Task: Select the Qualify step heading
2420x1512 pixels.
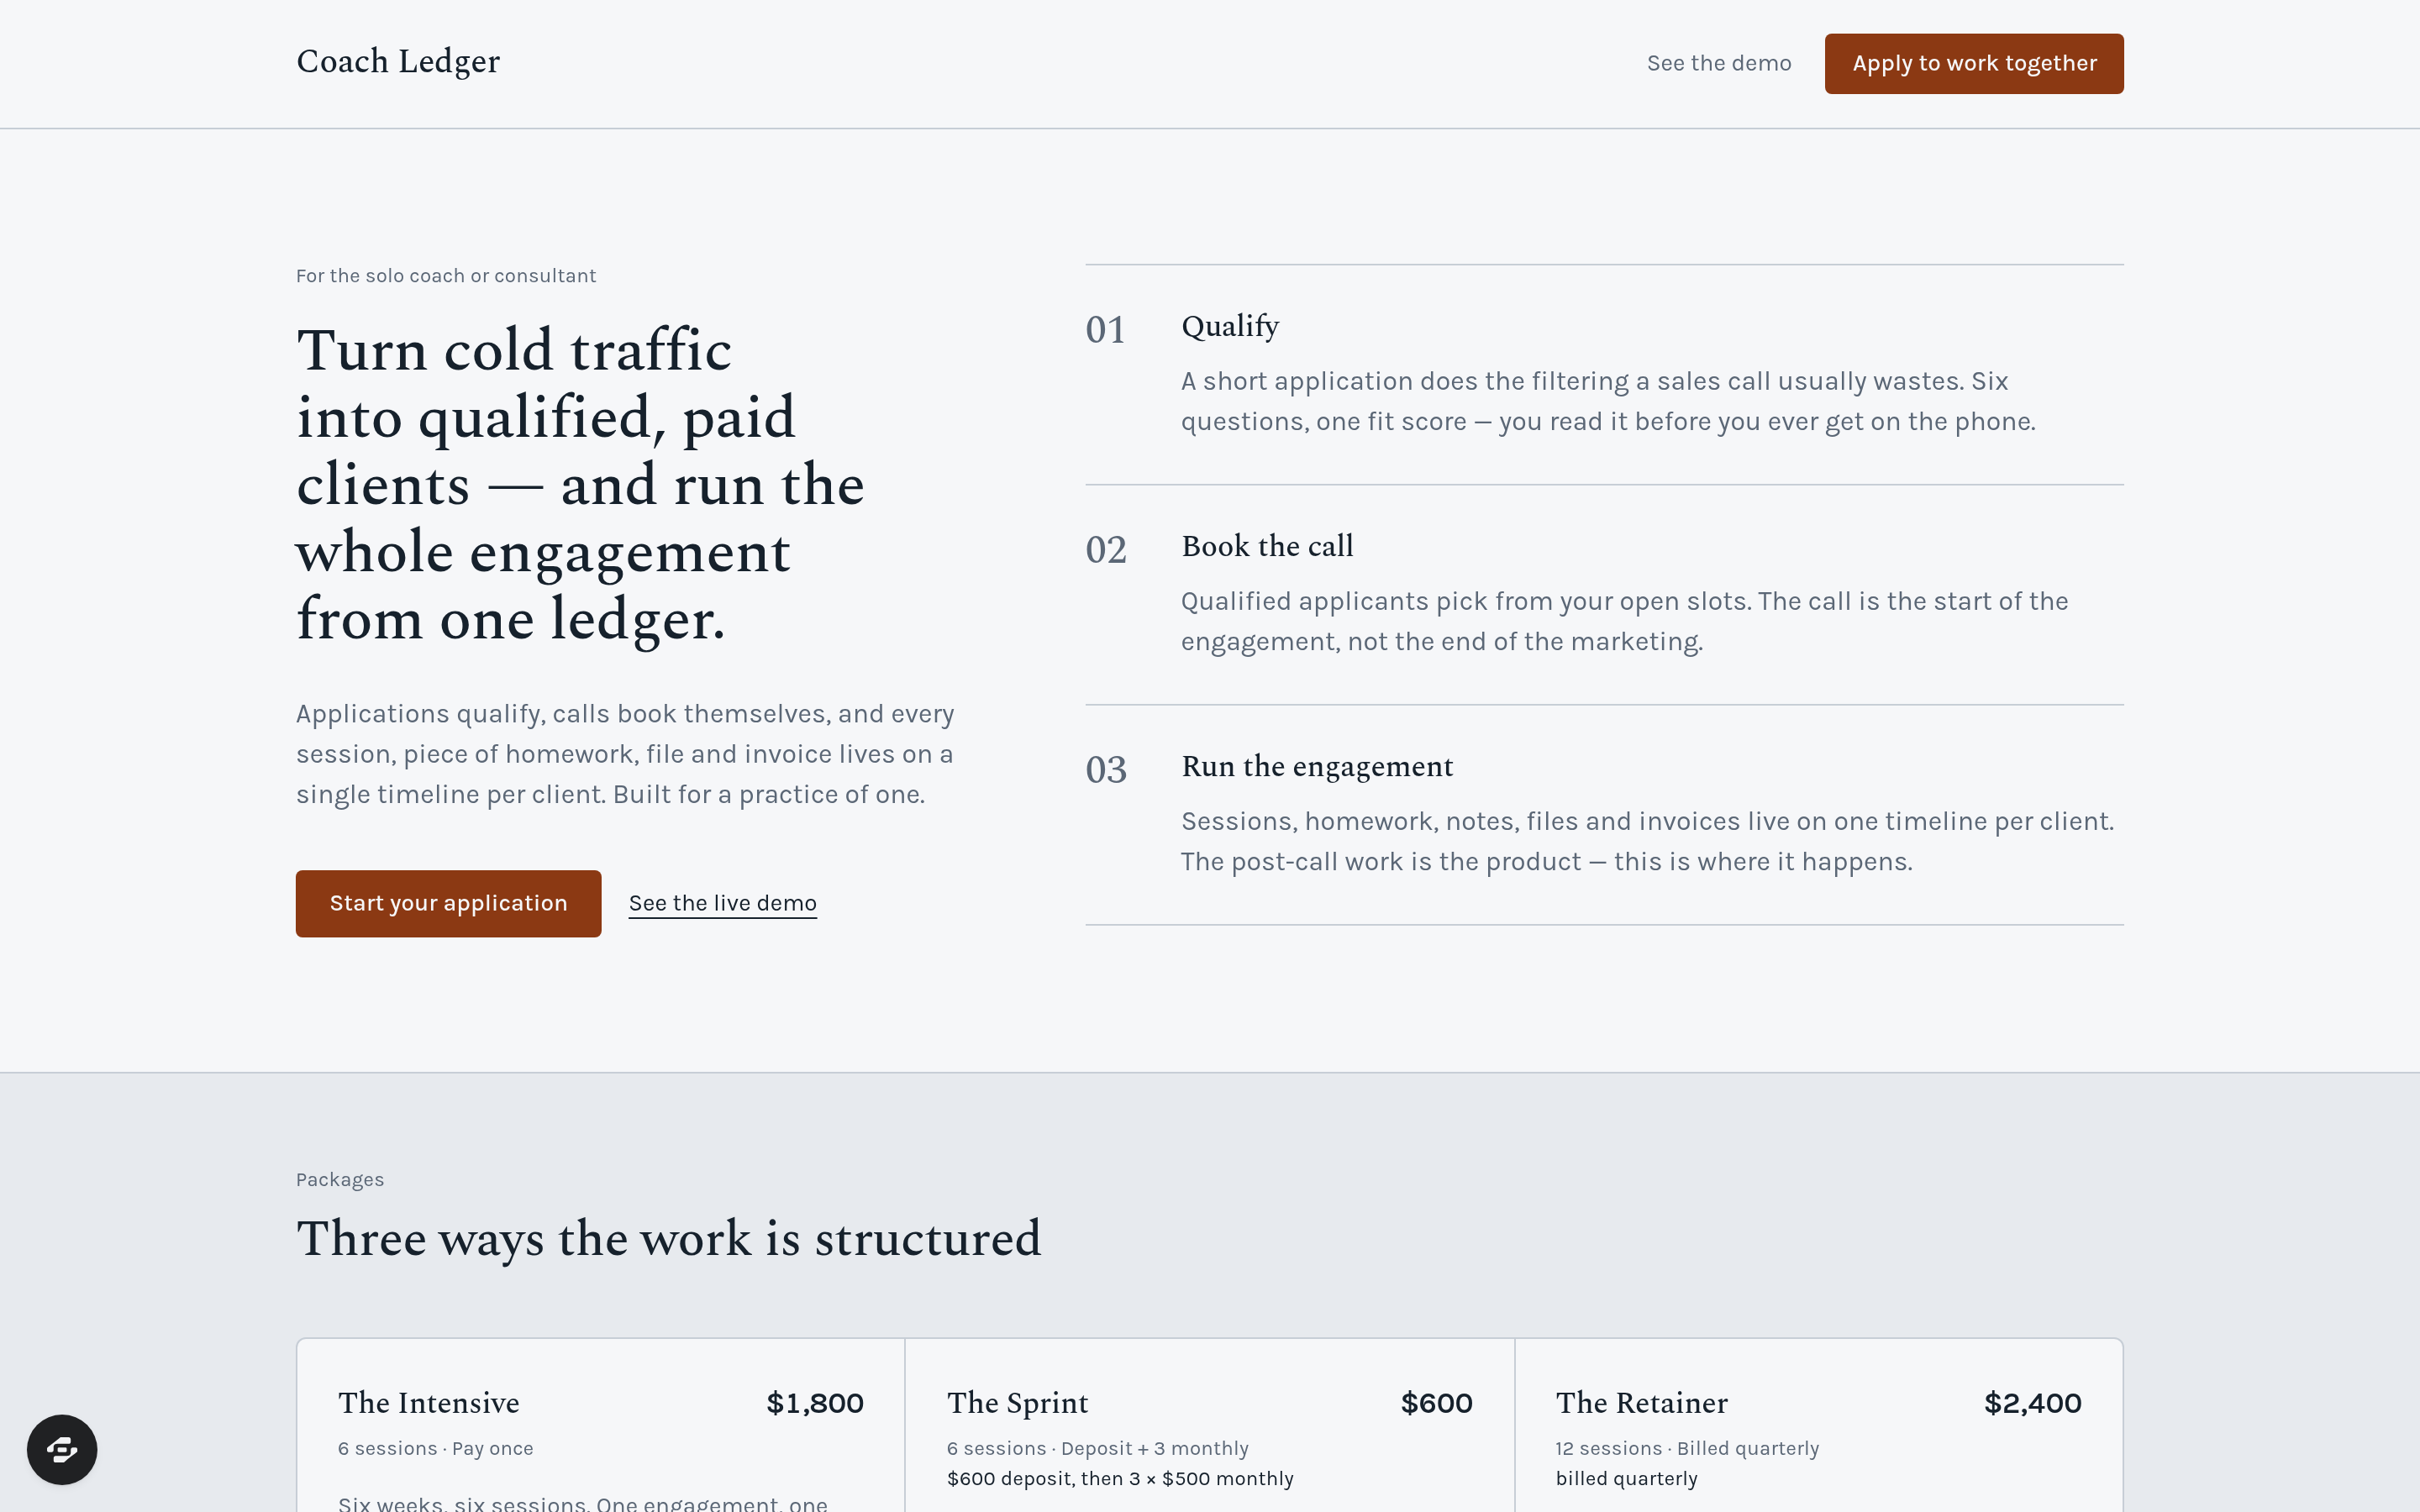Action: (x=1230, y=327)
